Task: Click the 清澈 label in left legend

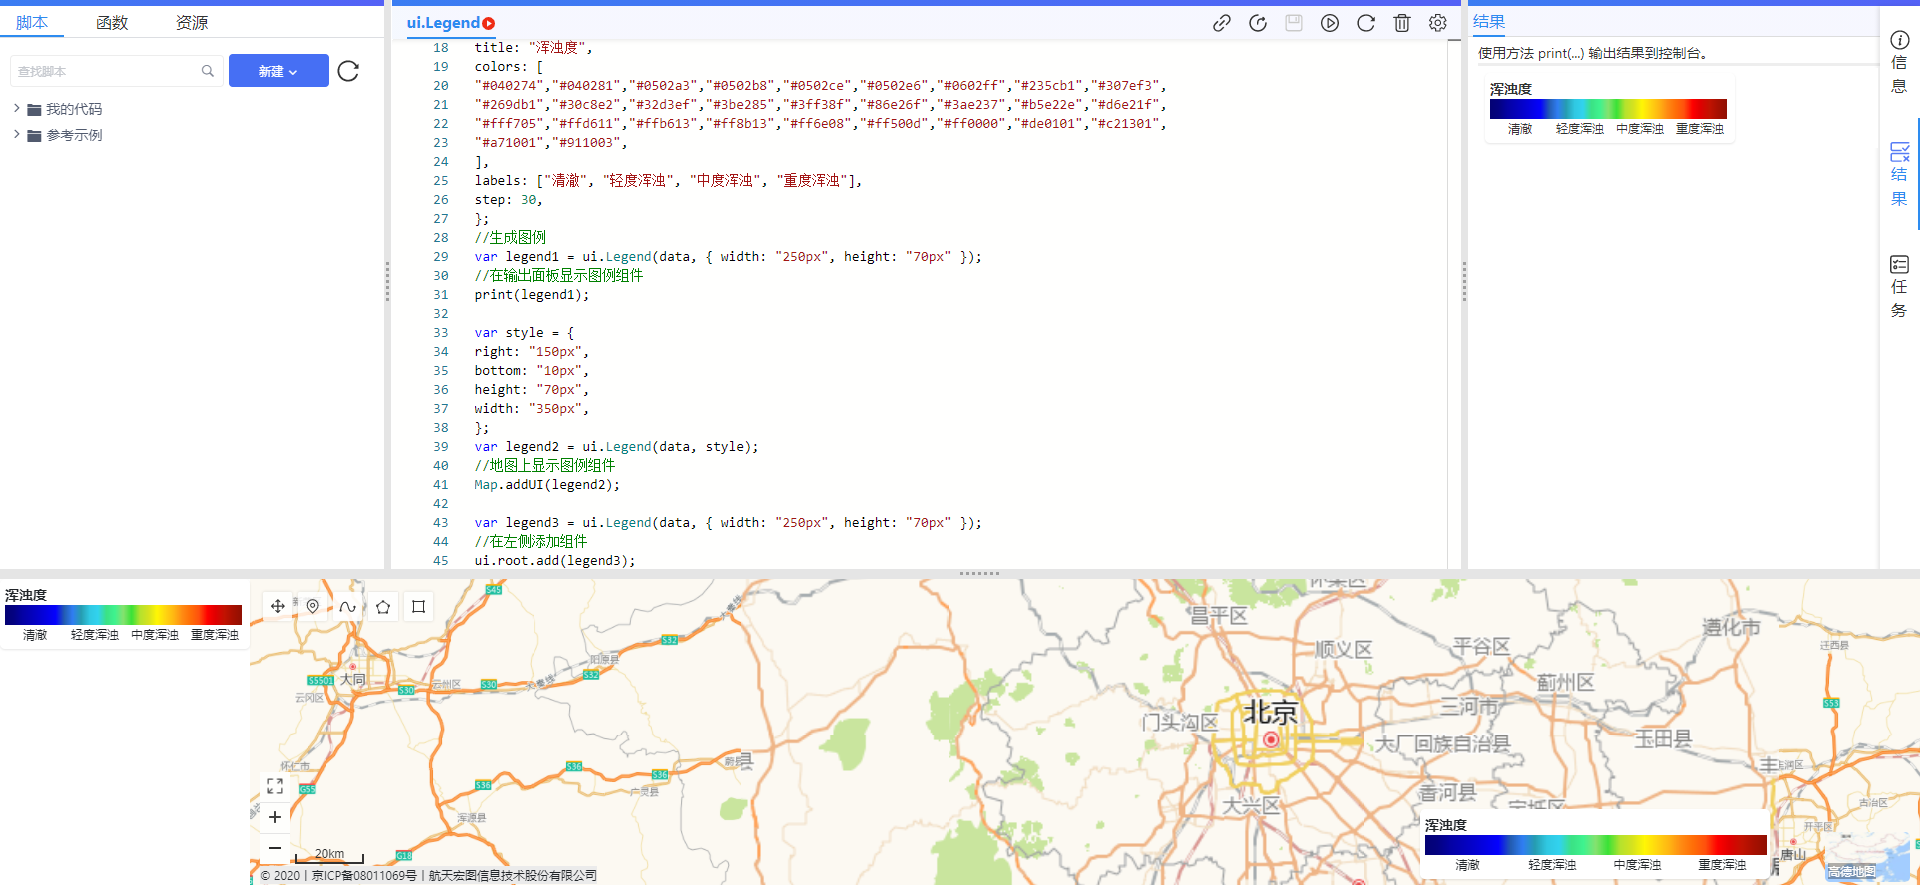Action: coord(35,635)
